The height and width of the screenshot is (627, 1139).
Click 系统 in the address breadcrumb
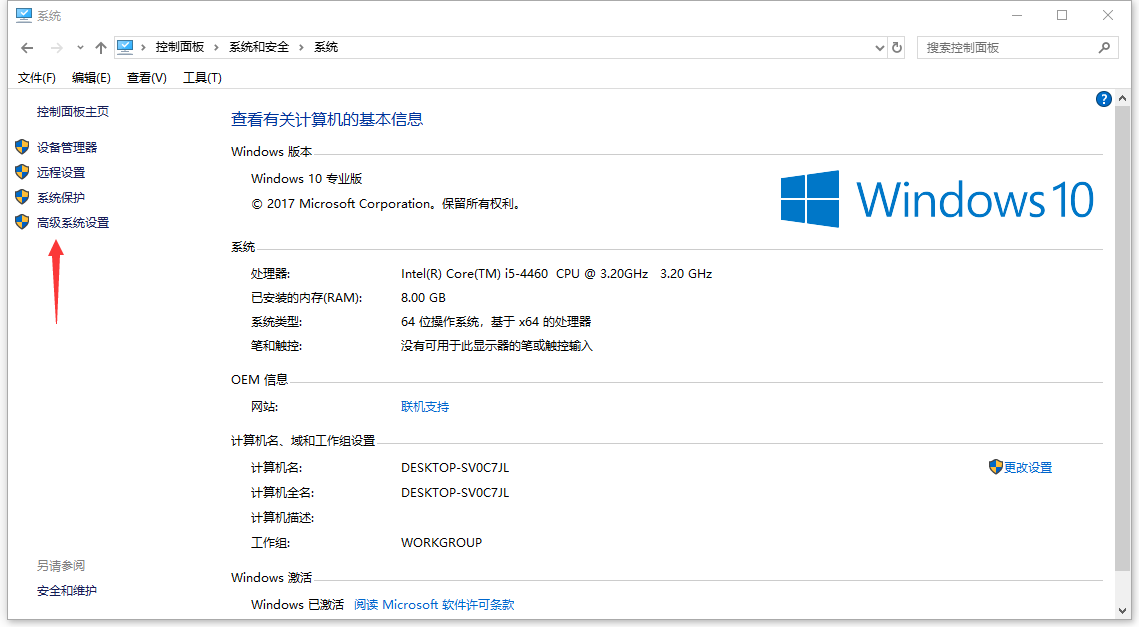point(325,47)
